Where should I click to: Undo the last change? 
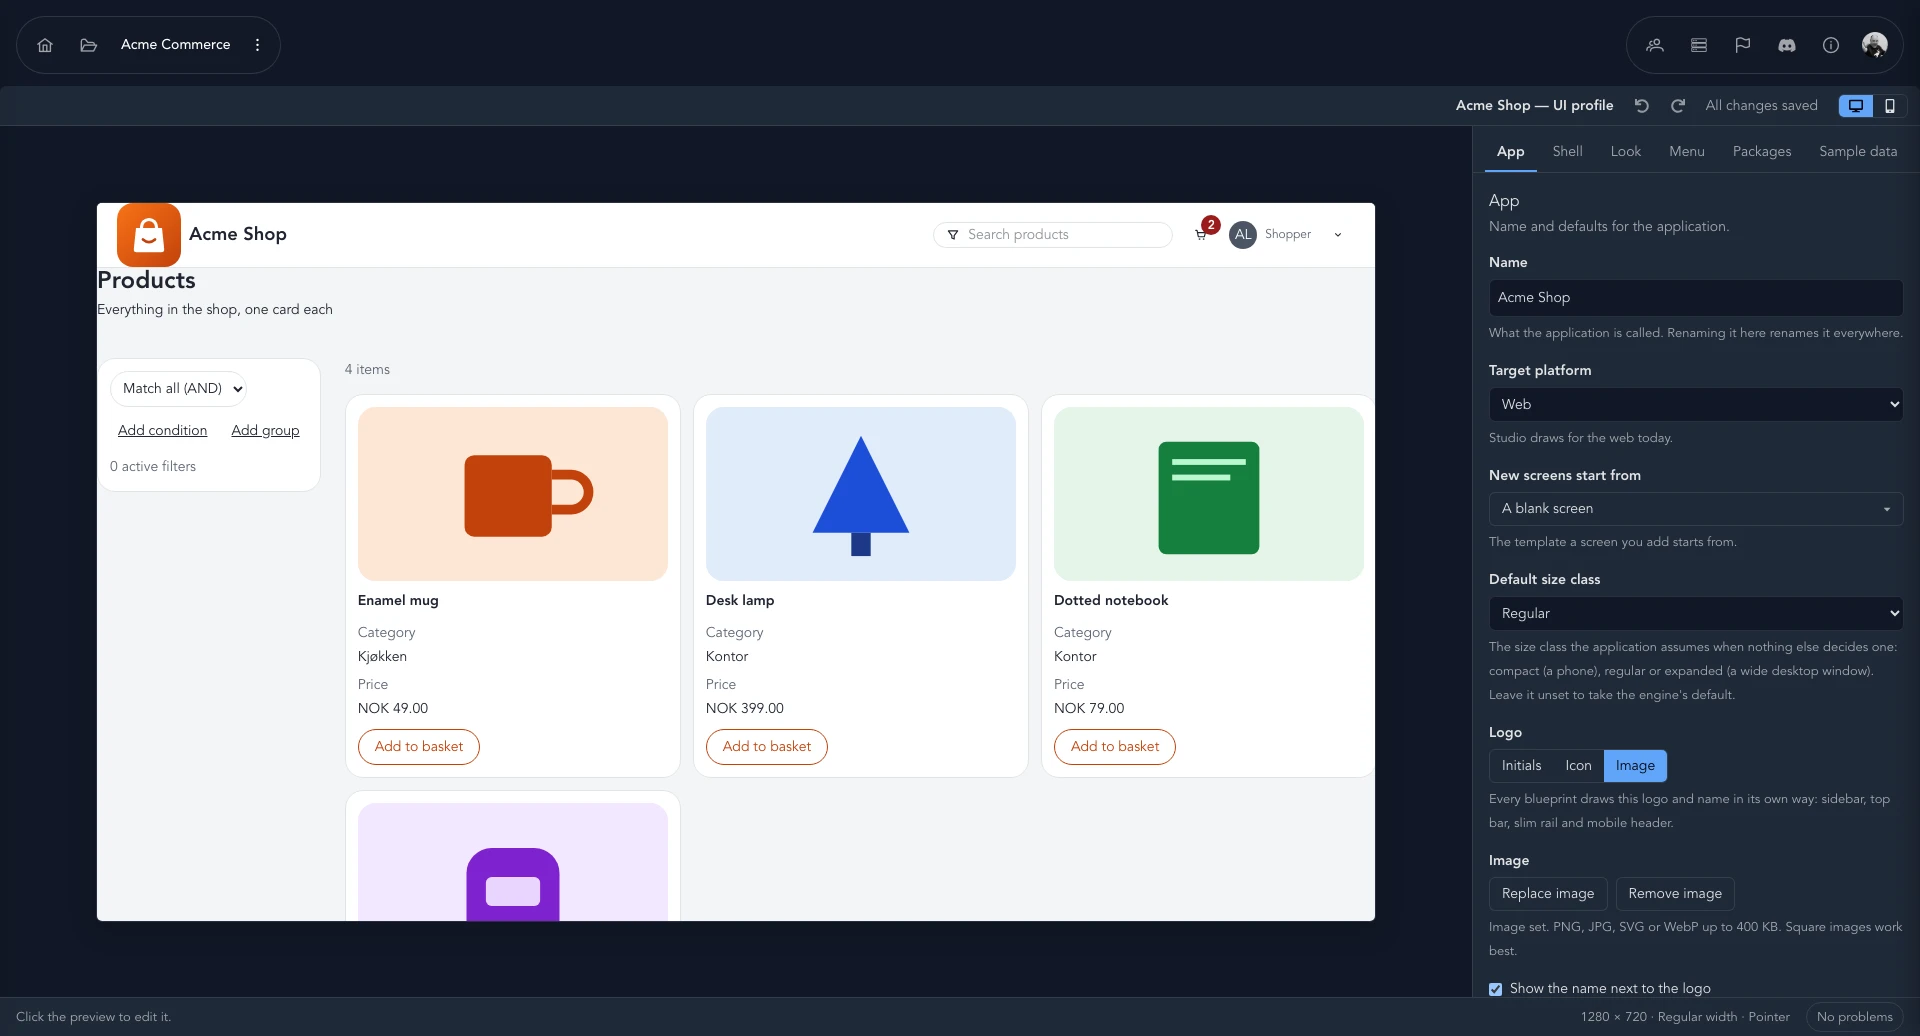tap(1642, 106)
